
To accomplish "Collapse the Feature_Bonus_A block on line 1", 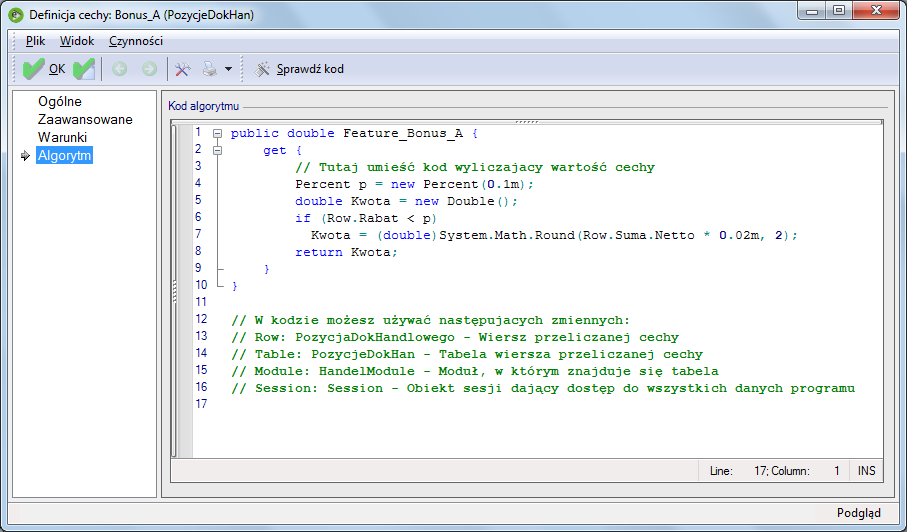I will [217, 134].
